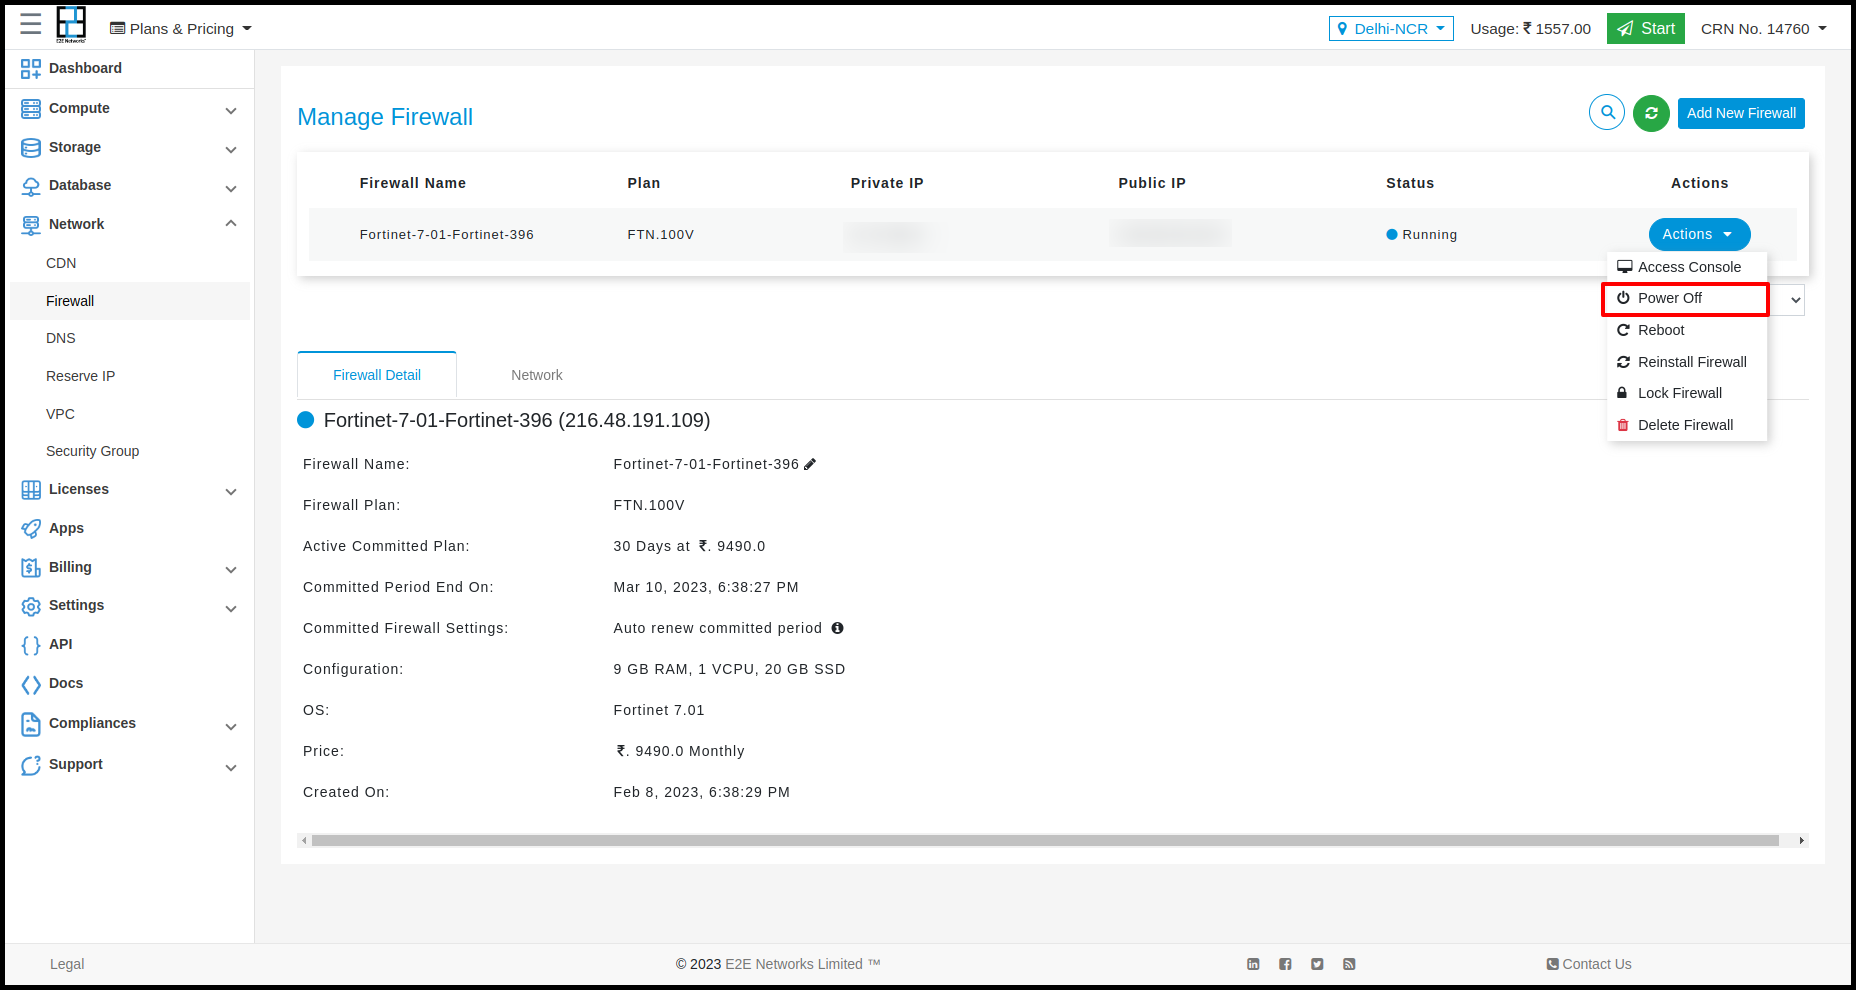Click the auto renew info icon
1856x990 pixels.
837,628
